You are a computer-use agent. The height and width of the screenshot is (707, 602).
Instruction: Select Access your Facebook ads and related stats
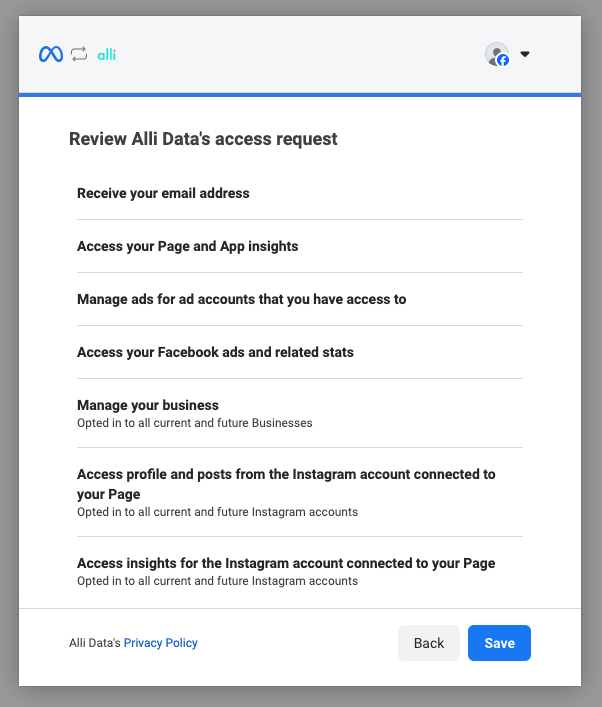pyautogui.click(x=215, y=352)
